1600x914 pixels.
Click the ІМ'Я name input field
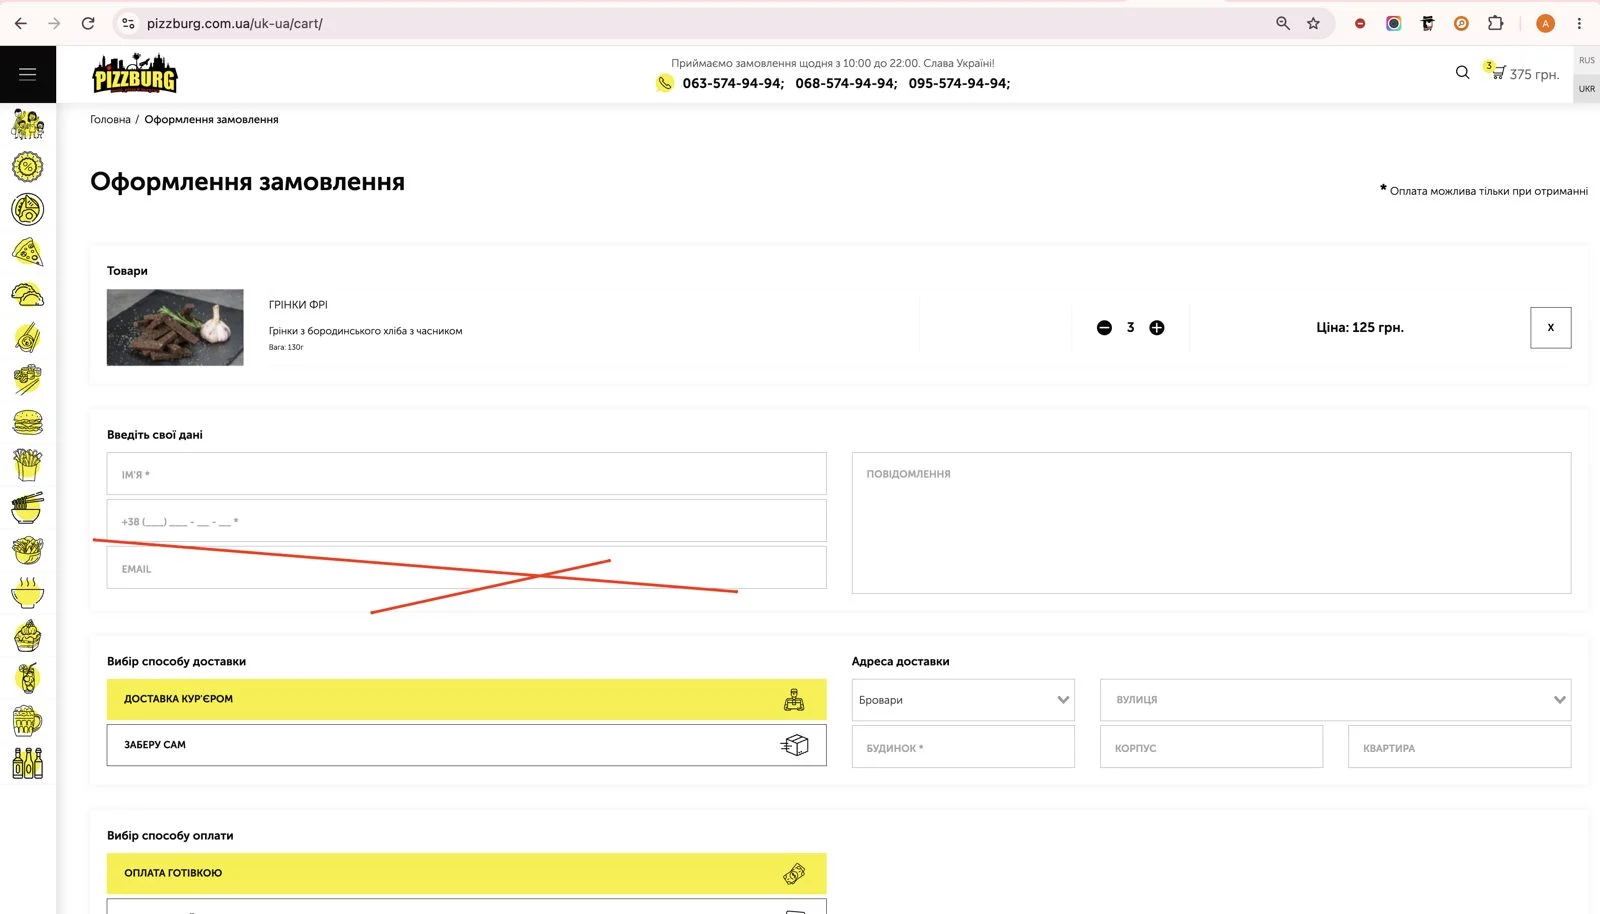(467, 474)
